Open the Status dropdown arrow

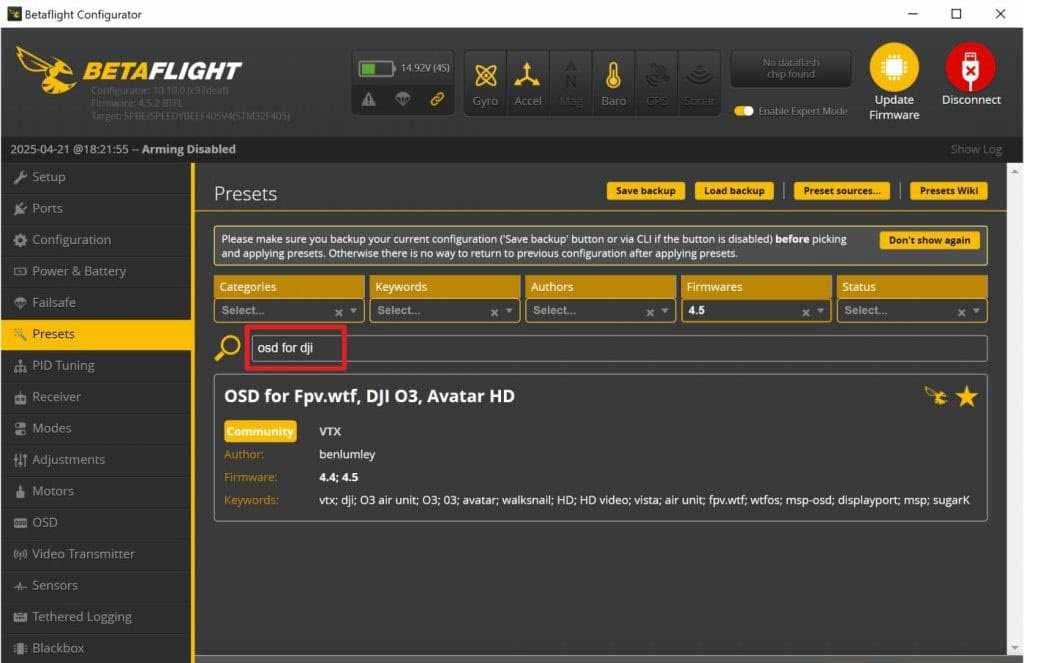(976, 310)
